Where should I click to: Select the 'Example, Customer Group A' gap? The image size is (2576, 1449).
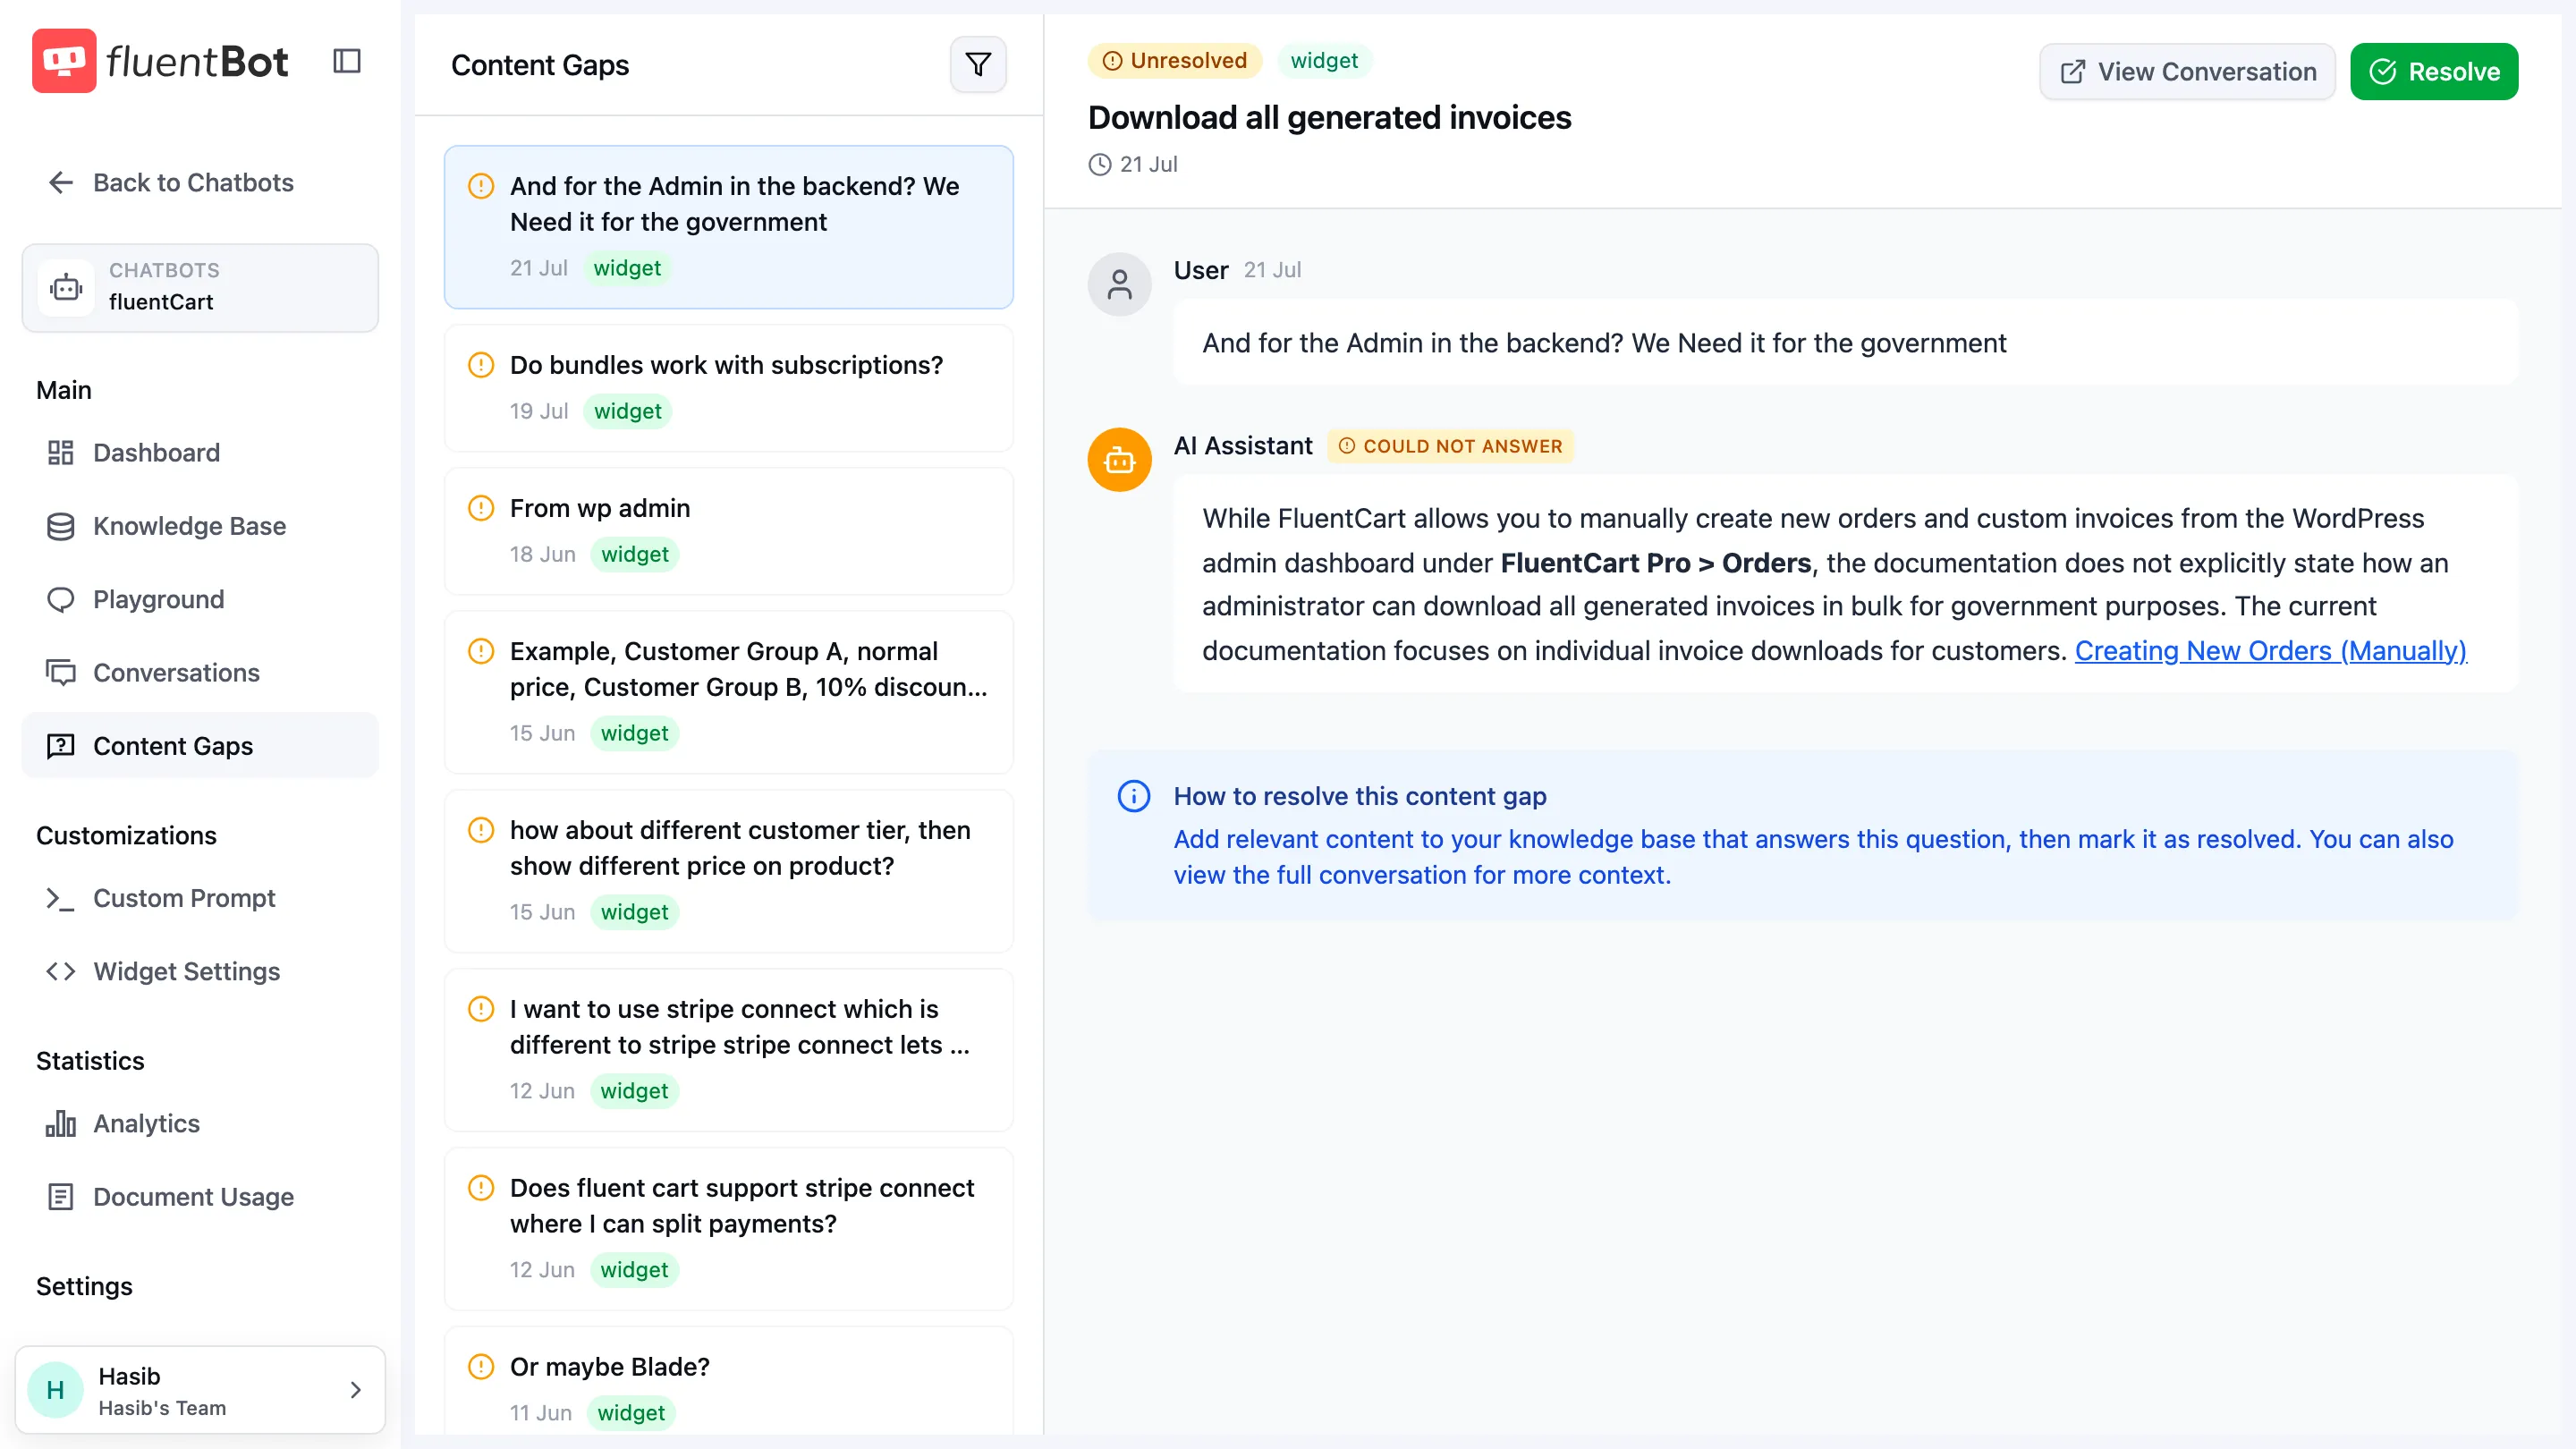click(x=728, y=692)
